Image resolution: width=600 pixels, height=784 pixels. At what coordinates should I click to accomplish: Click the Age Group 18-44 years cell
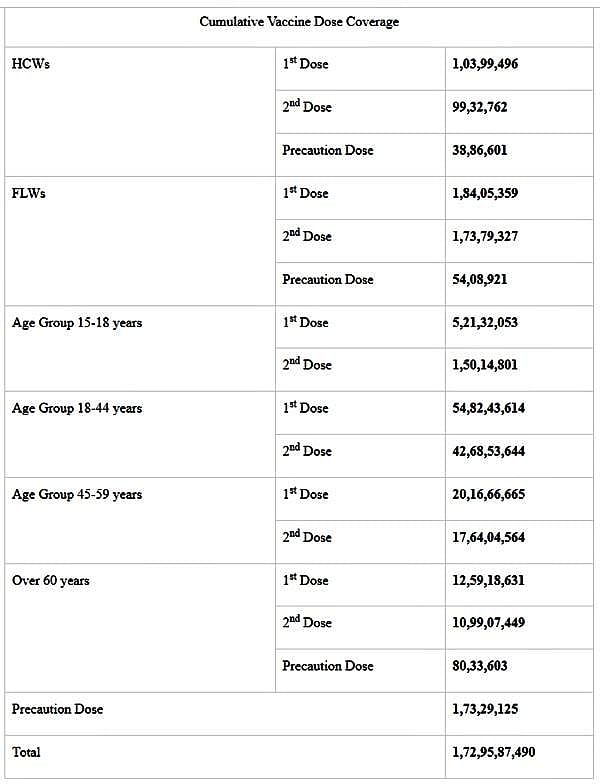(77, 408)
